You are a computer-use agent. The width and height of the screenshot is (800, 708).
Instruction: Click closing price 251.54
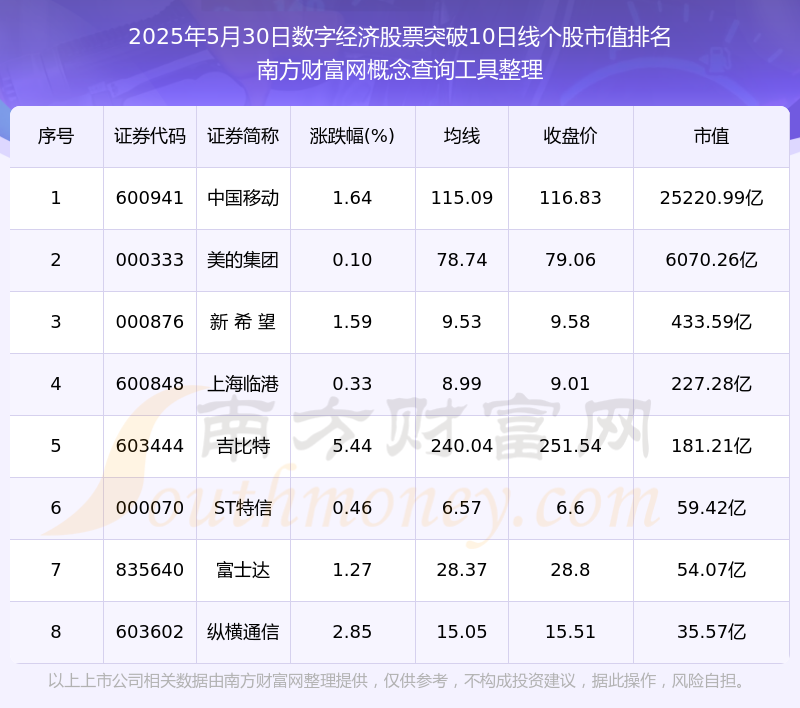click(570, 446)
